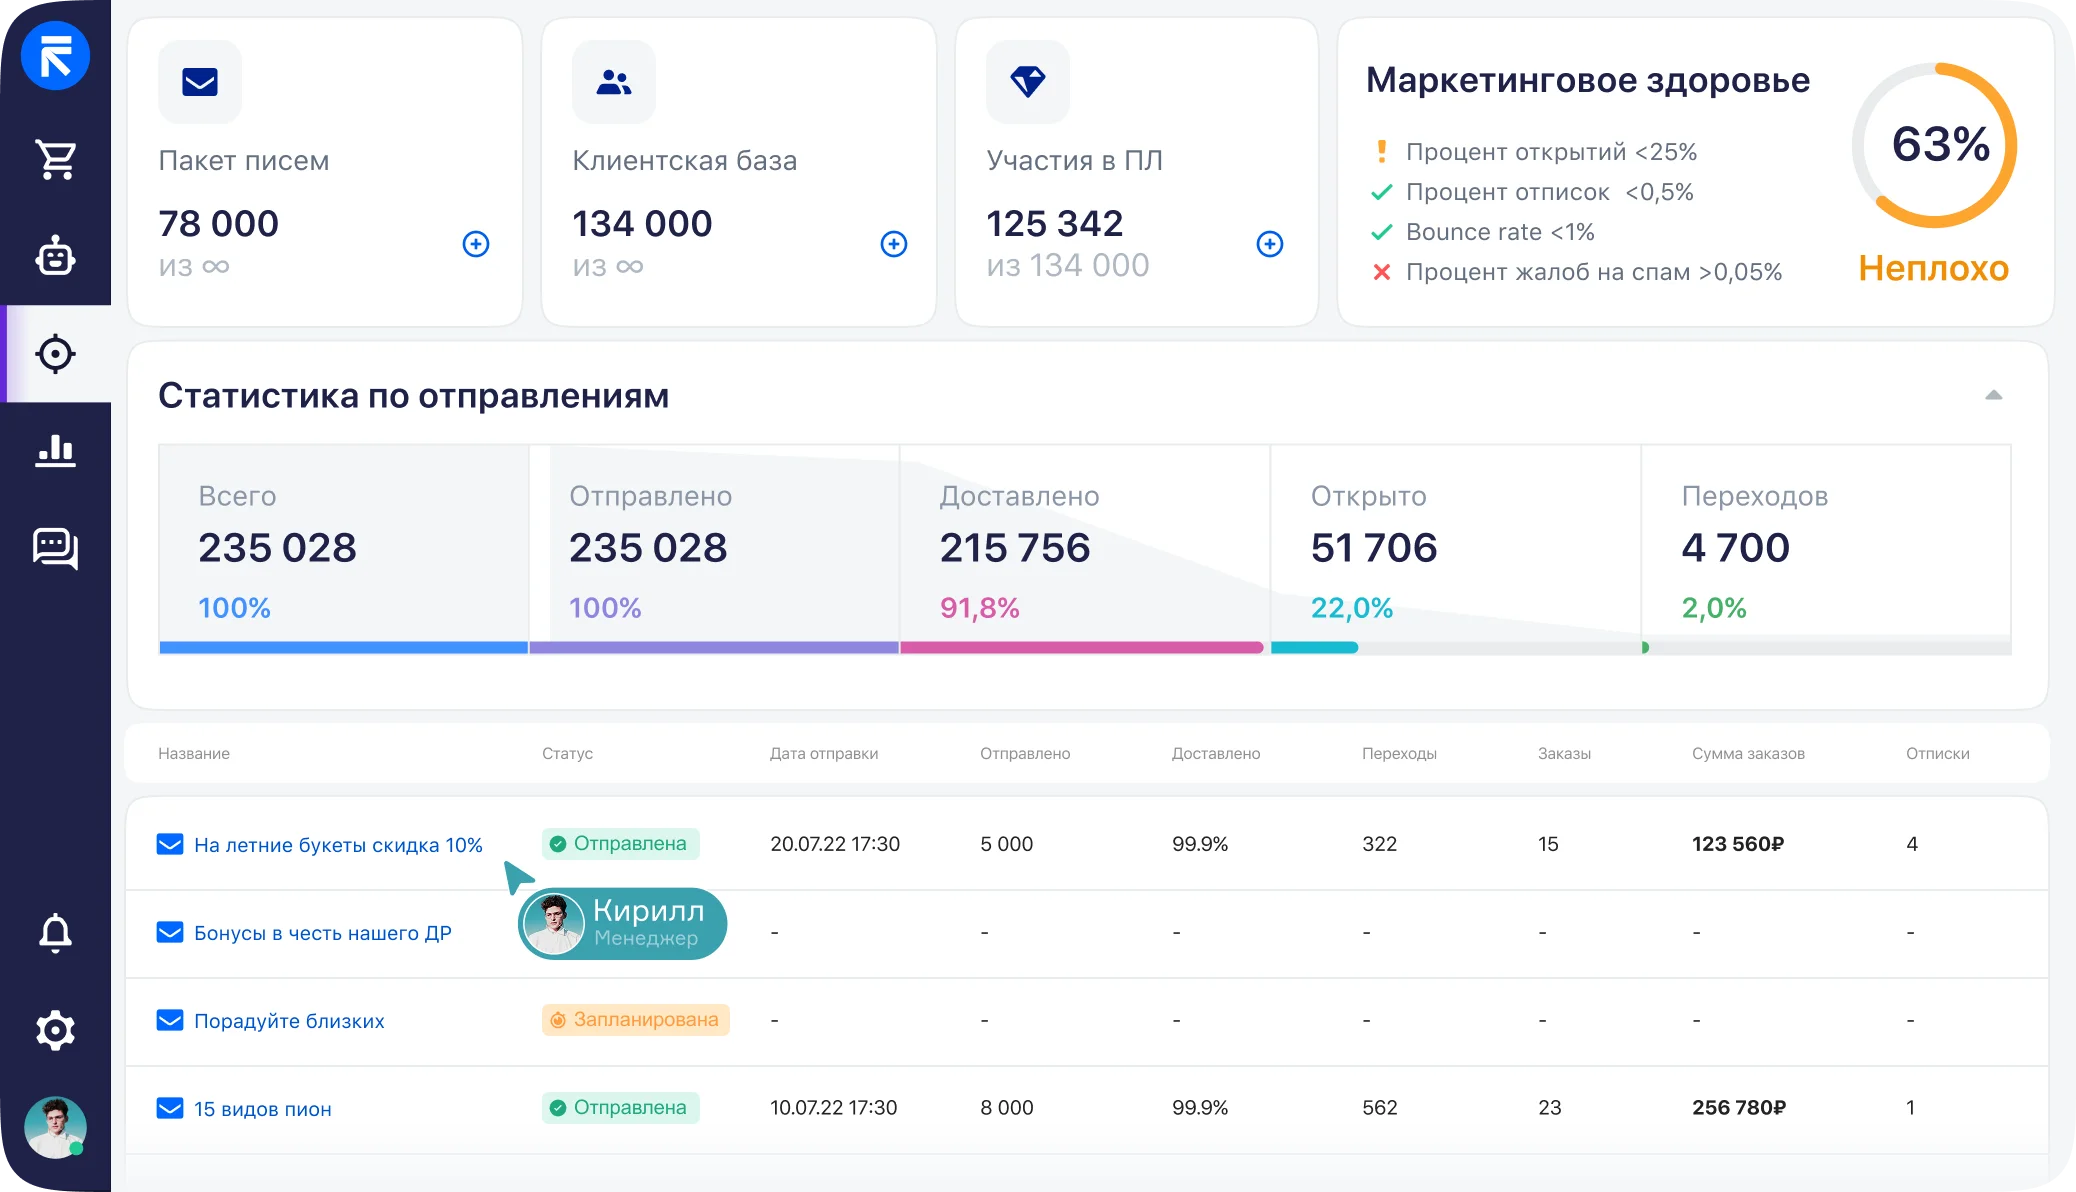The image size is (2076, 1192).
Task: Select the target icon in the sidebar
Action: (56, 353)
